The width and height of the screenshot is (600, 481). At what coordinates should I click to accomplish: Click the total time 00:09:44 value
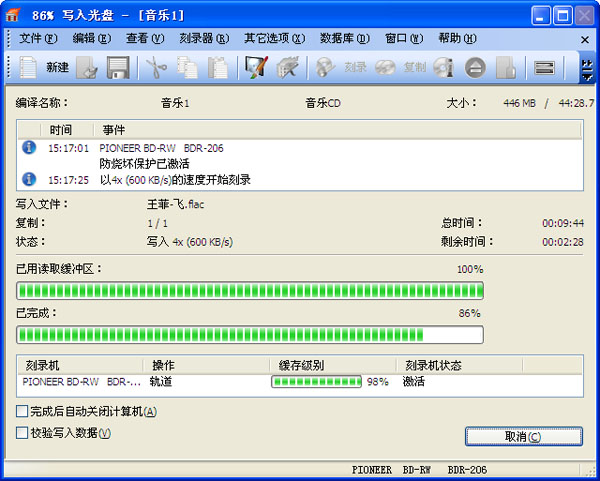tap(563, 223)
